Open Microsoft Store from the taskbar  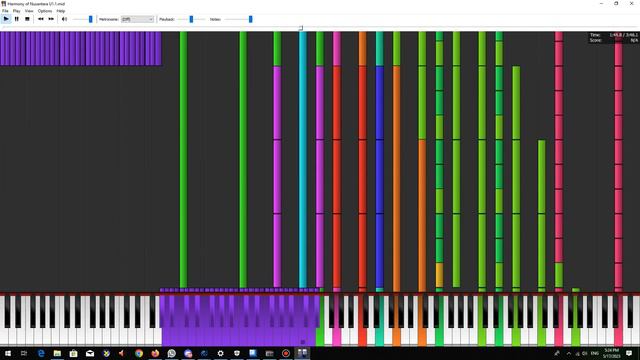(x=73, y=353)
